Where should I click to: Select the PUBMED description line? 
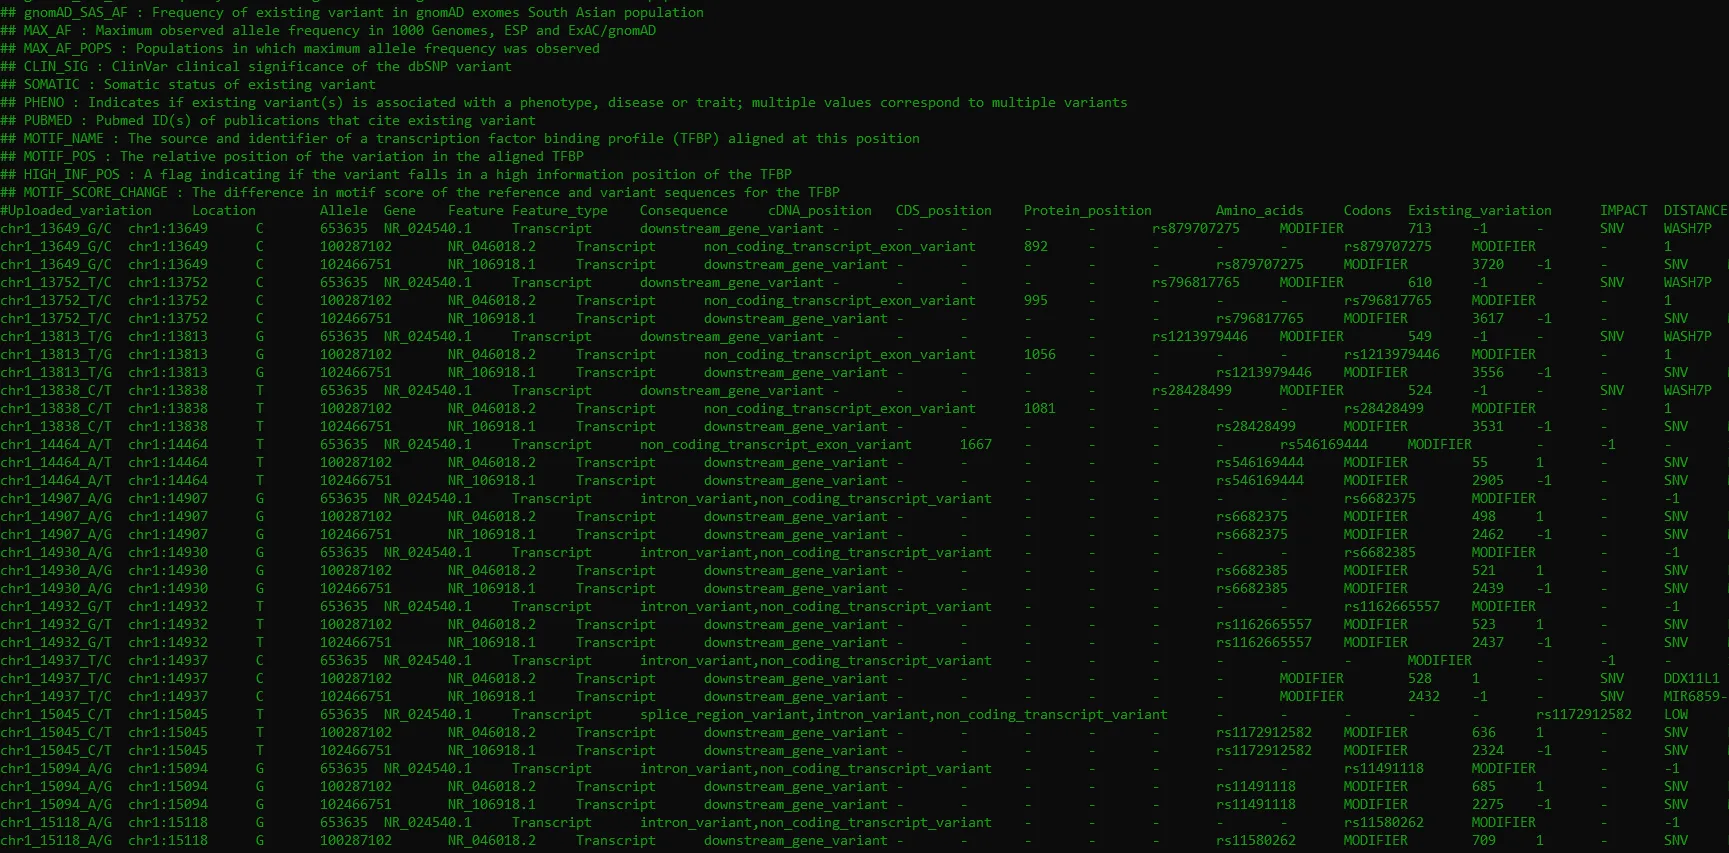(x=268, y=121)
